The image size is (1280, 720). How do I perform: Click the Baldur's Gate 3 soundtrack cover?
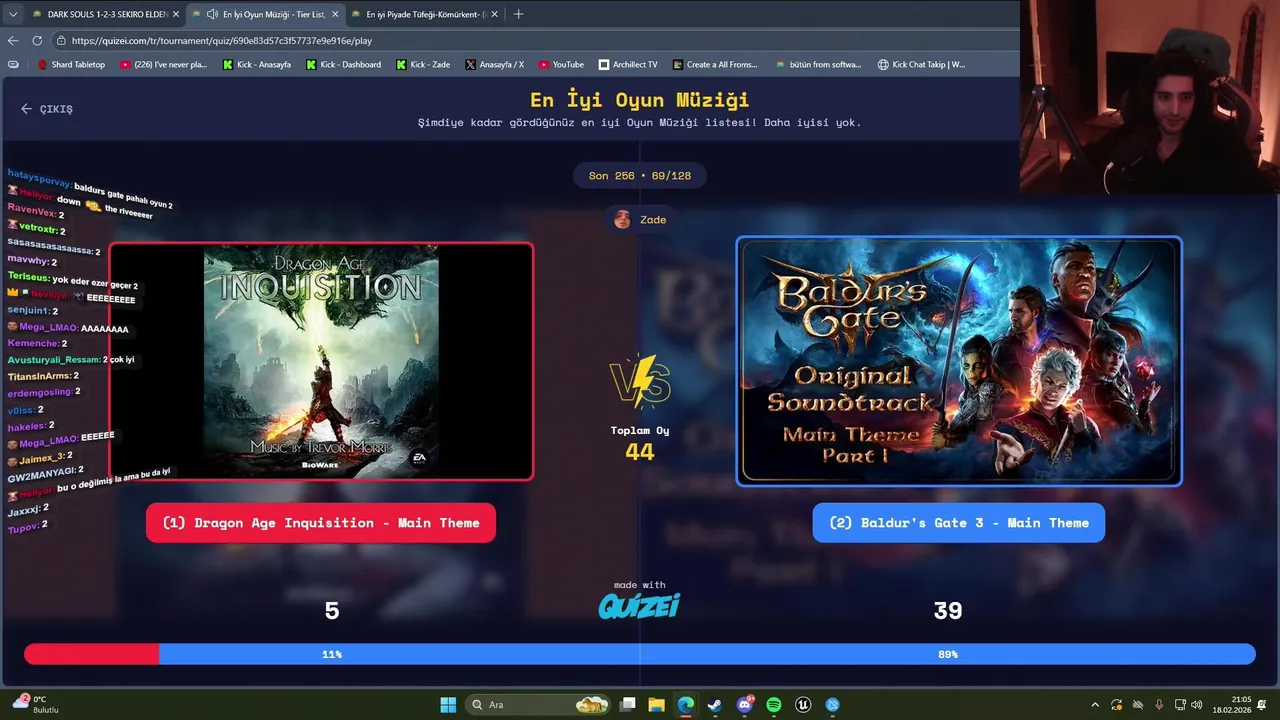(959, 362)
